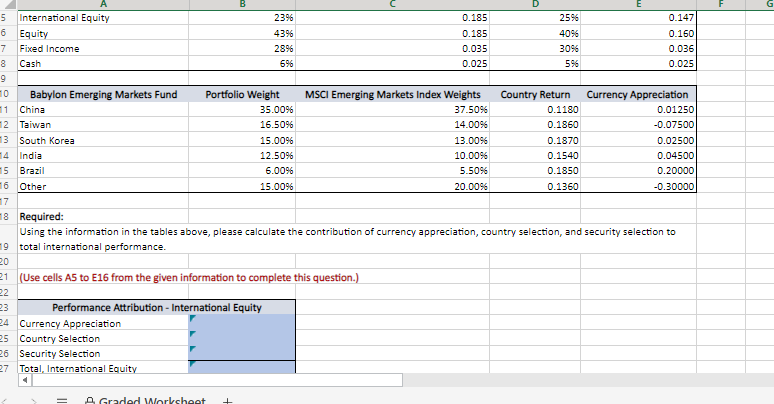Click International Equity value 0.147
This screenshot has width=774, height=404.
(638, 18)
